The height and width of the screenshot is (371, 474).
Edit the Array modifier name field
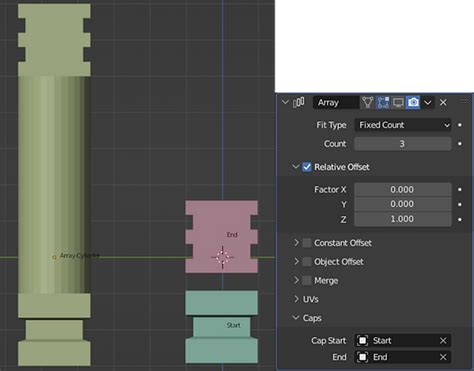336,102
